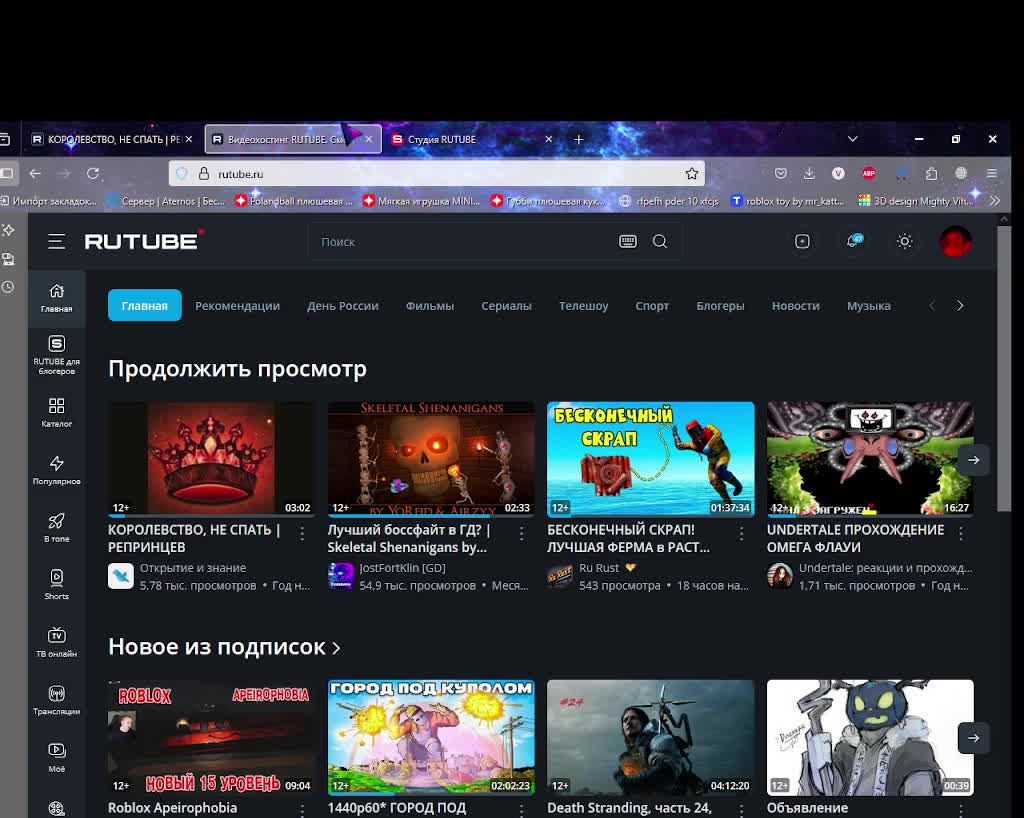Viewport: 1024px width, 818px height.
Task: Open Моё in the sidebar
Action: tap(57, 757)
